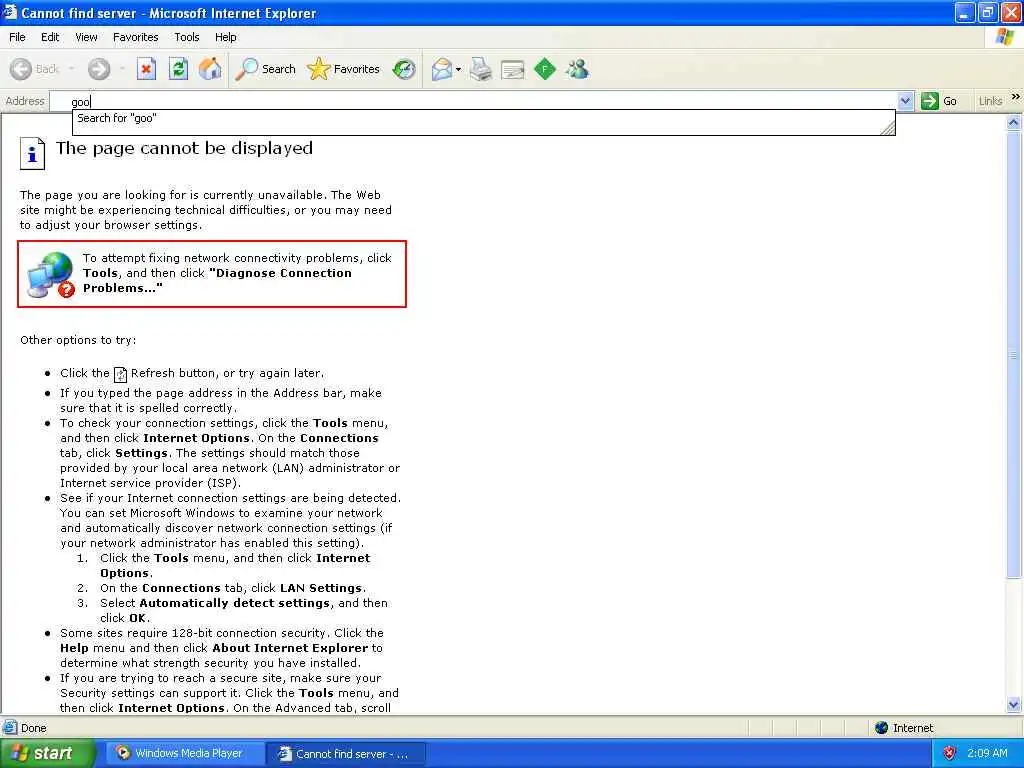Screen dimensions: 1024x768
Task: Expand the Links toolbar chevron
Action: point(1016,97)
